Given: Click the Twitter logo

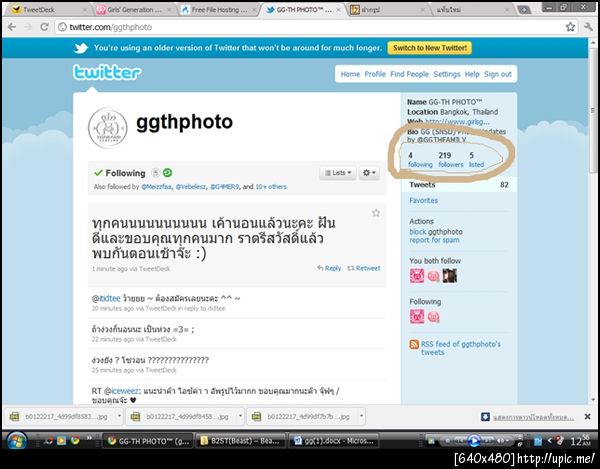Looking at the screenshot, I should click(107, 72).
